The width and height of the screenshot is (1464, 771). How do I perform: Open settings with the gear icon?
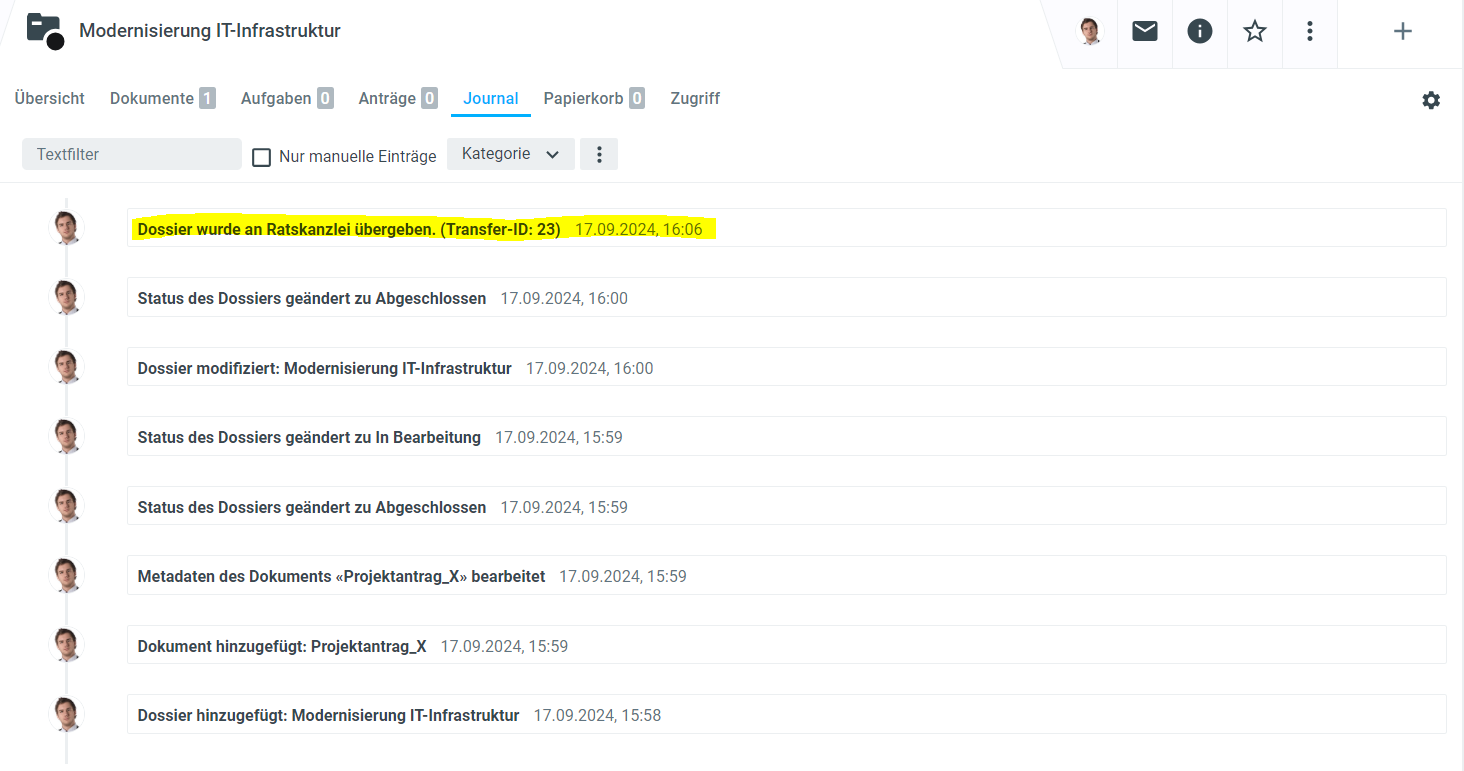click(x=1431, y=100)
